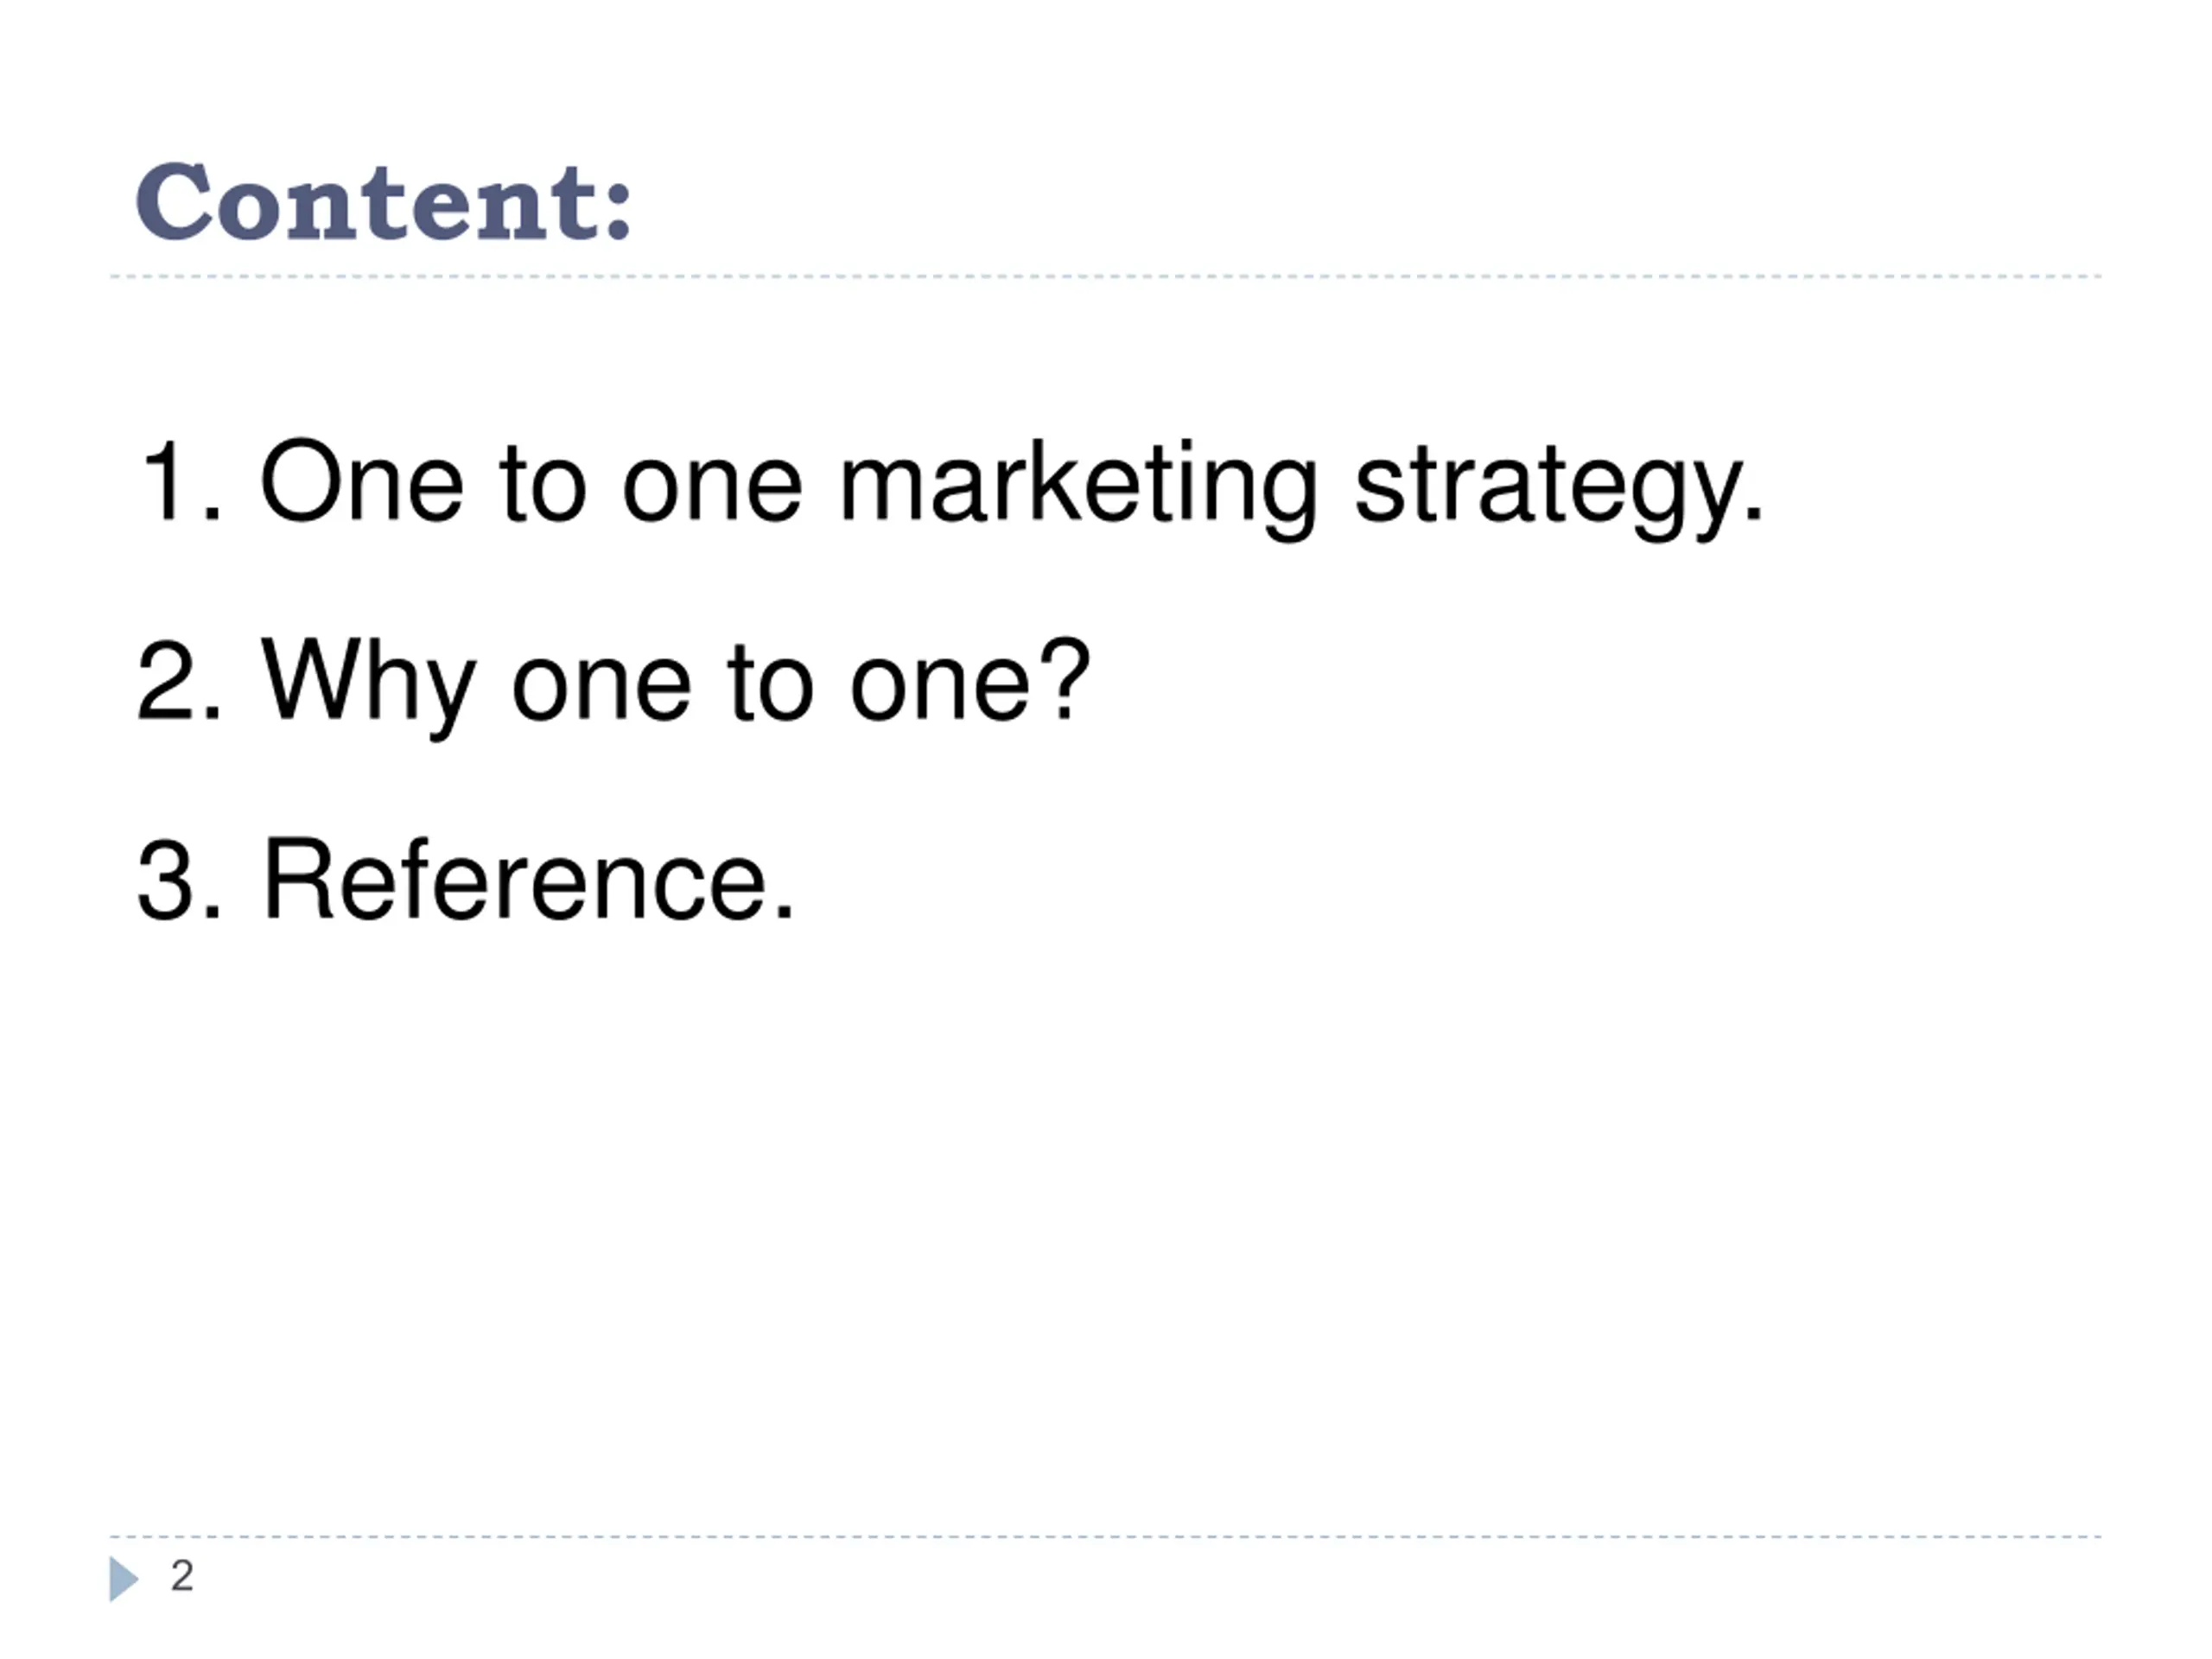The image size is (2212, 1659).
Task: Click the word Reference
Action: [528, 879]
